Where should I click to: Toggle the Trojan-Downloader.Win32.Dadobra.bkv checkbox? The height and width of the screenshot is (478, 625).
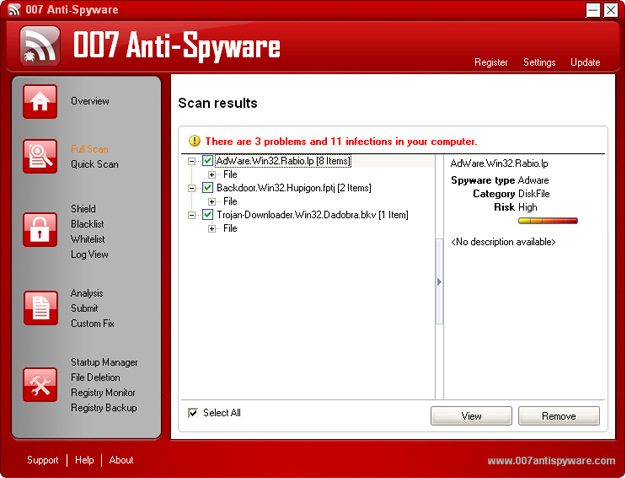tap(207, 214)
